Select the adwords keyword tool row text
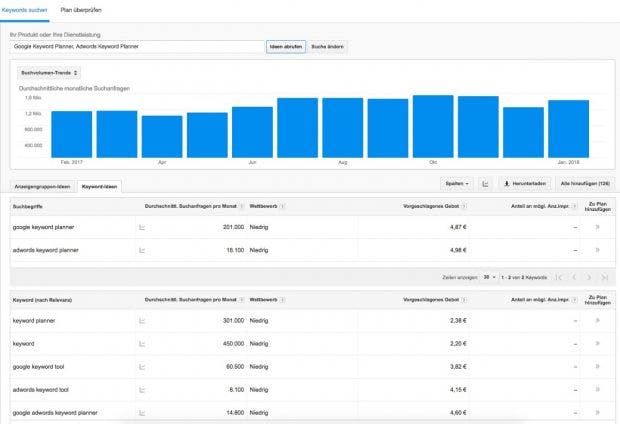620x424 pixels. [41, 390]
